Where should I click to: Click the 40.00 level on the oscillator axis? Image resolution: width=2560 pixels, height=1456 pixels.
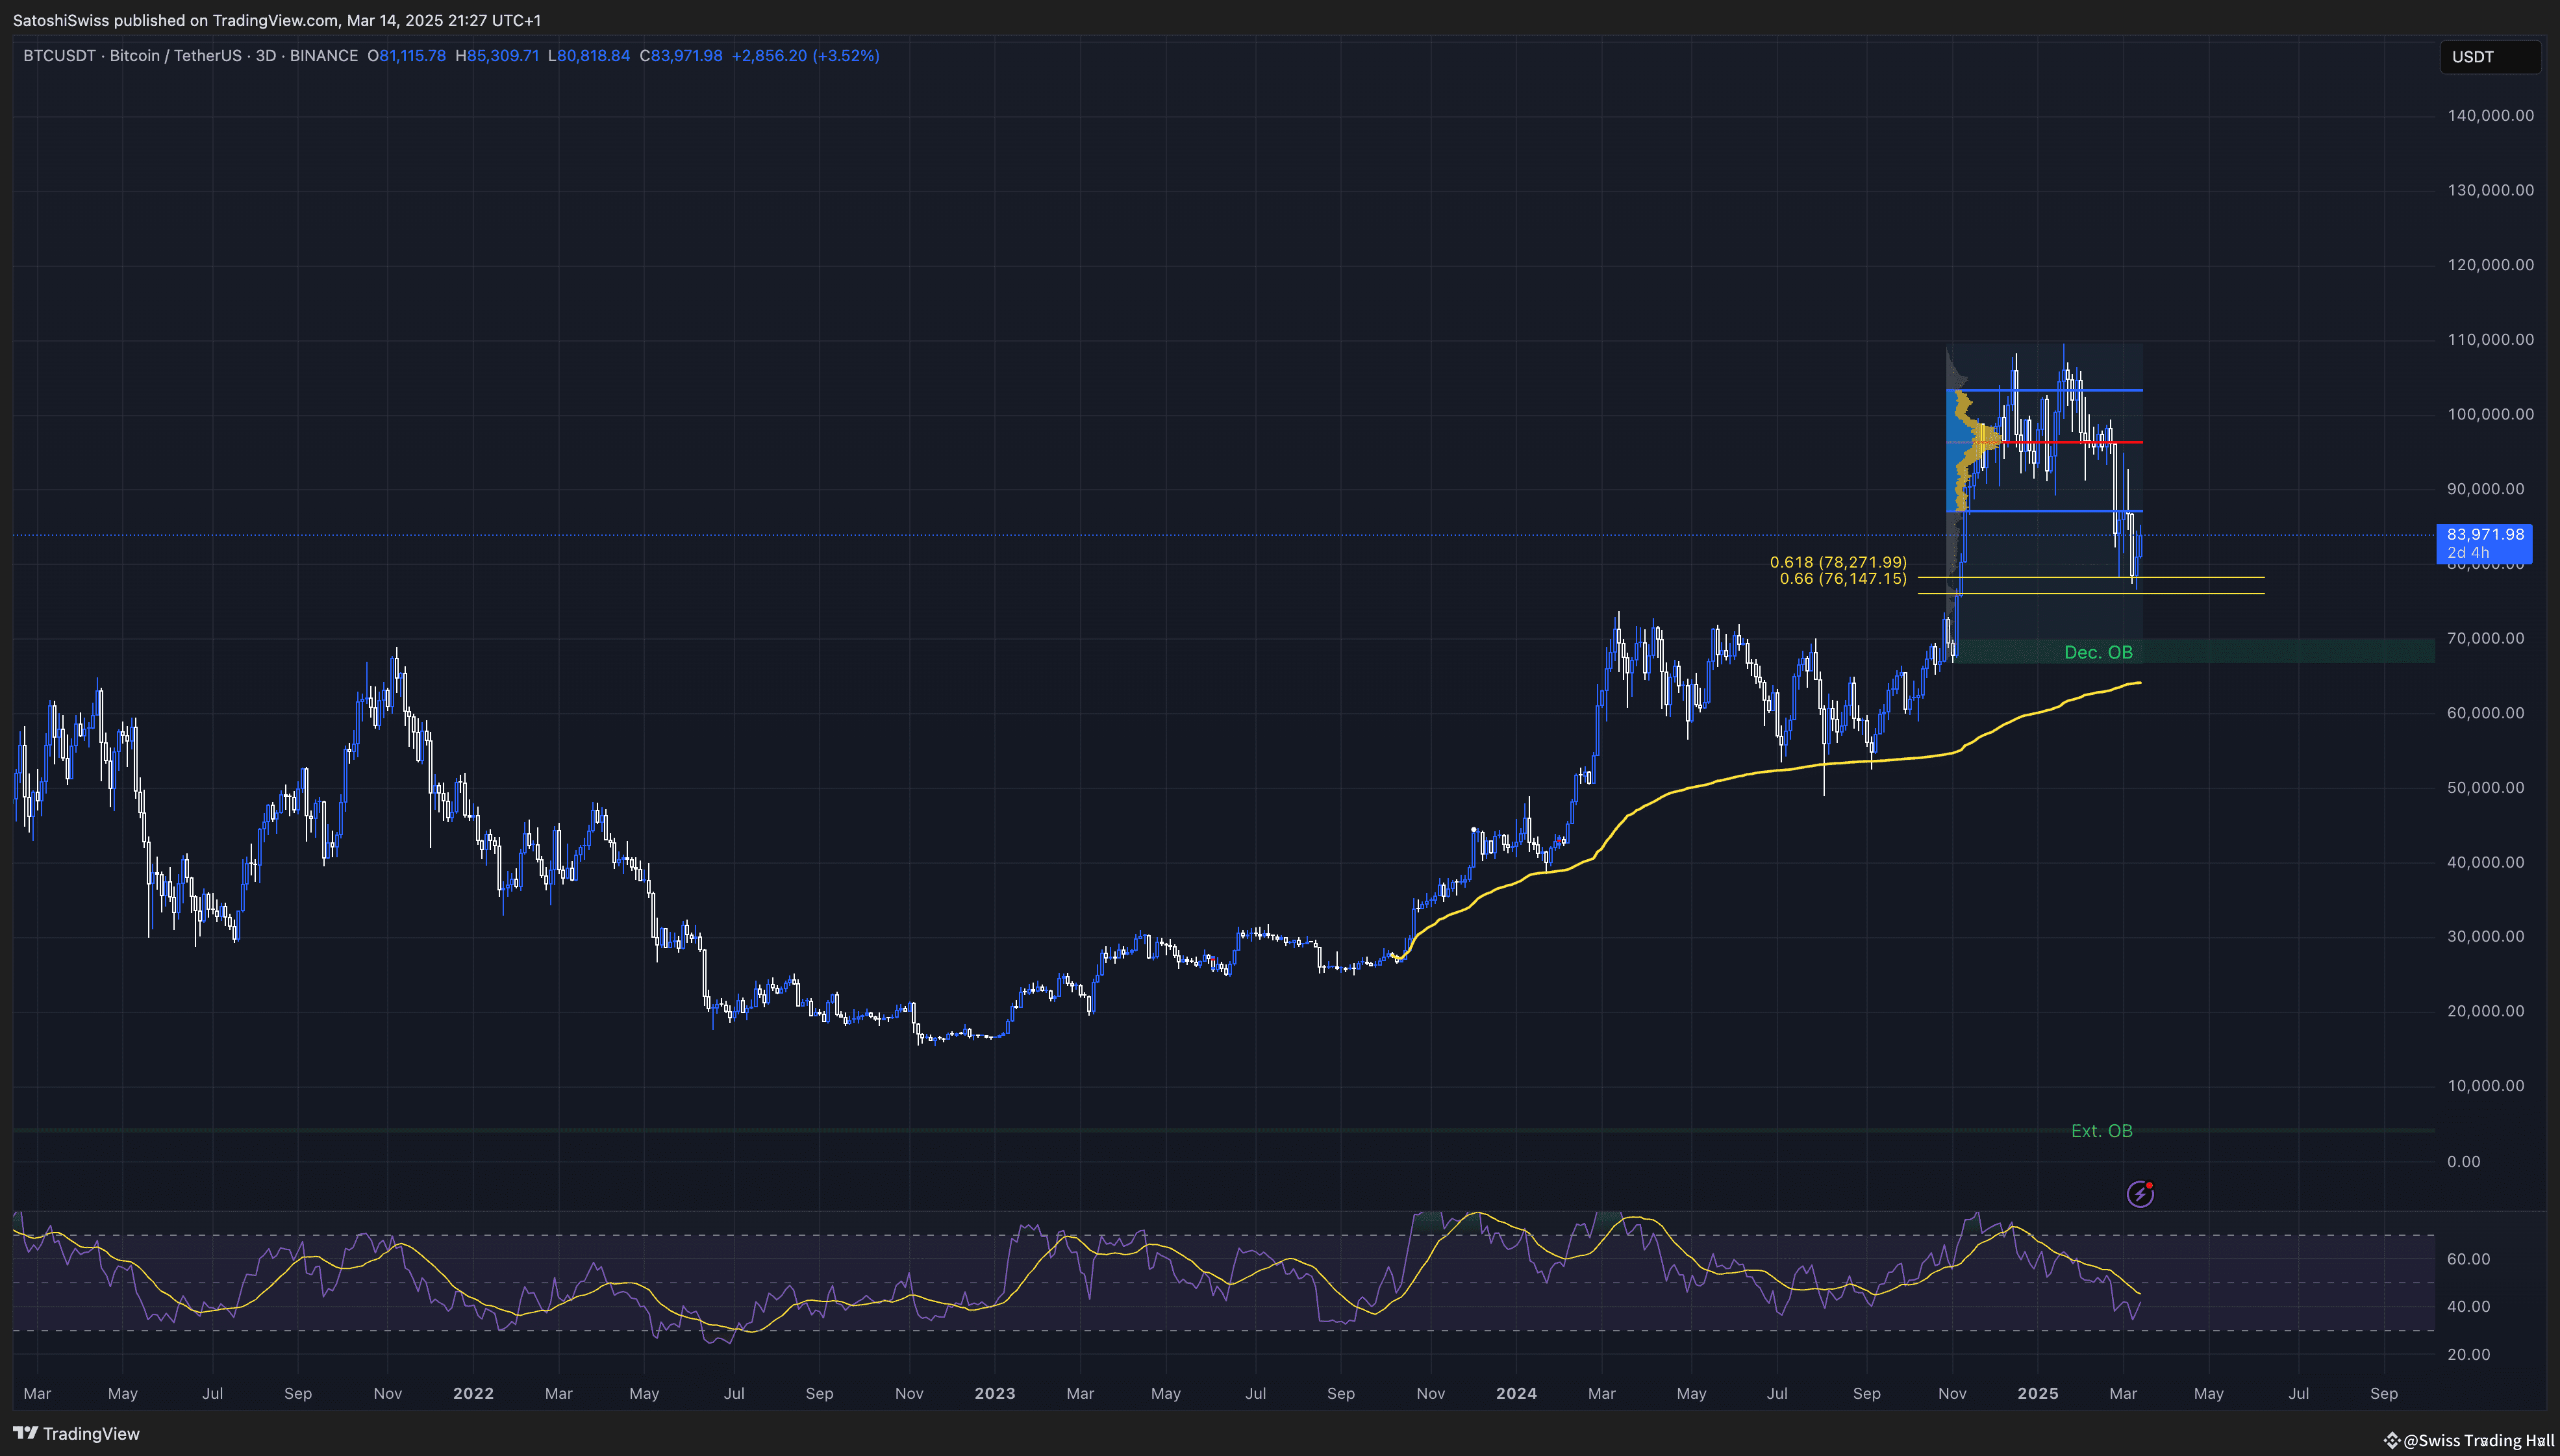[2468, 1306]
